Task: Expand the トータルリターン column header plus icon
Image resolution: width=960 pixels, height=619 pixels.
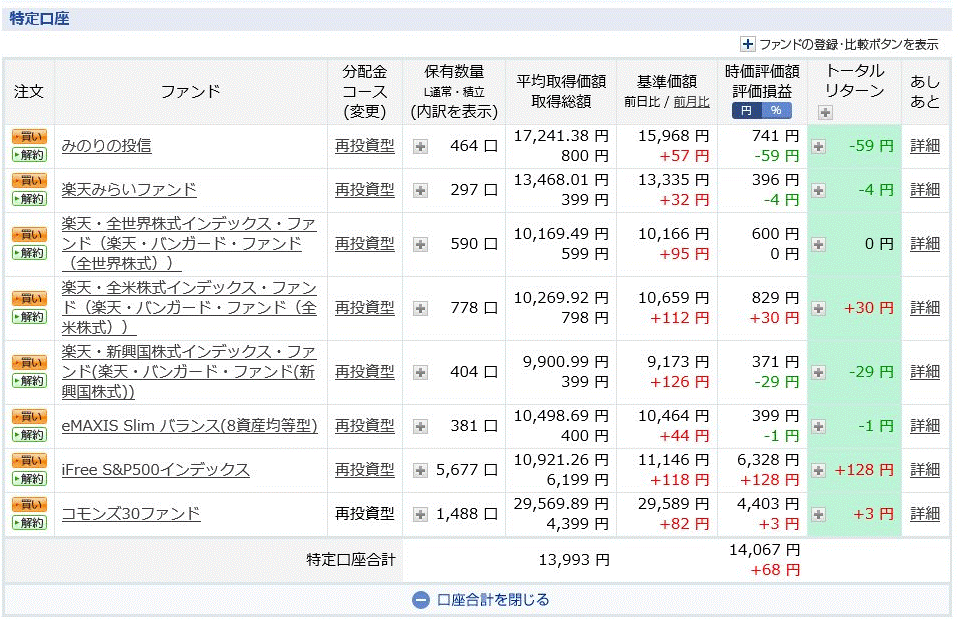Action: tap(825, 112)
